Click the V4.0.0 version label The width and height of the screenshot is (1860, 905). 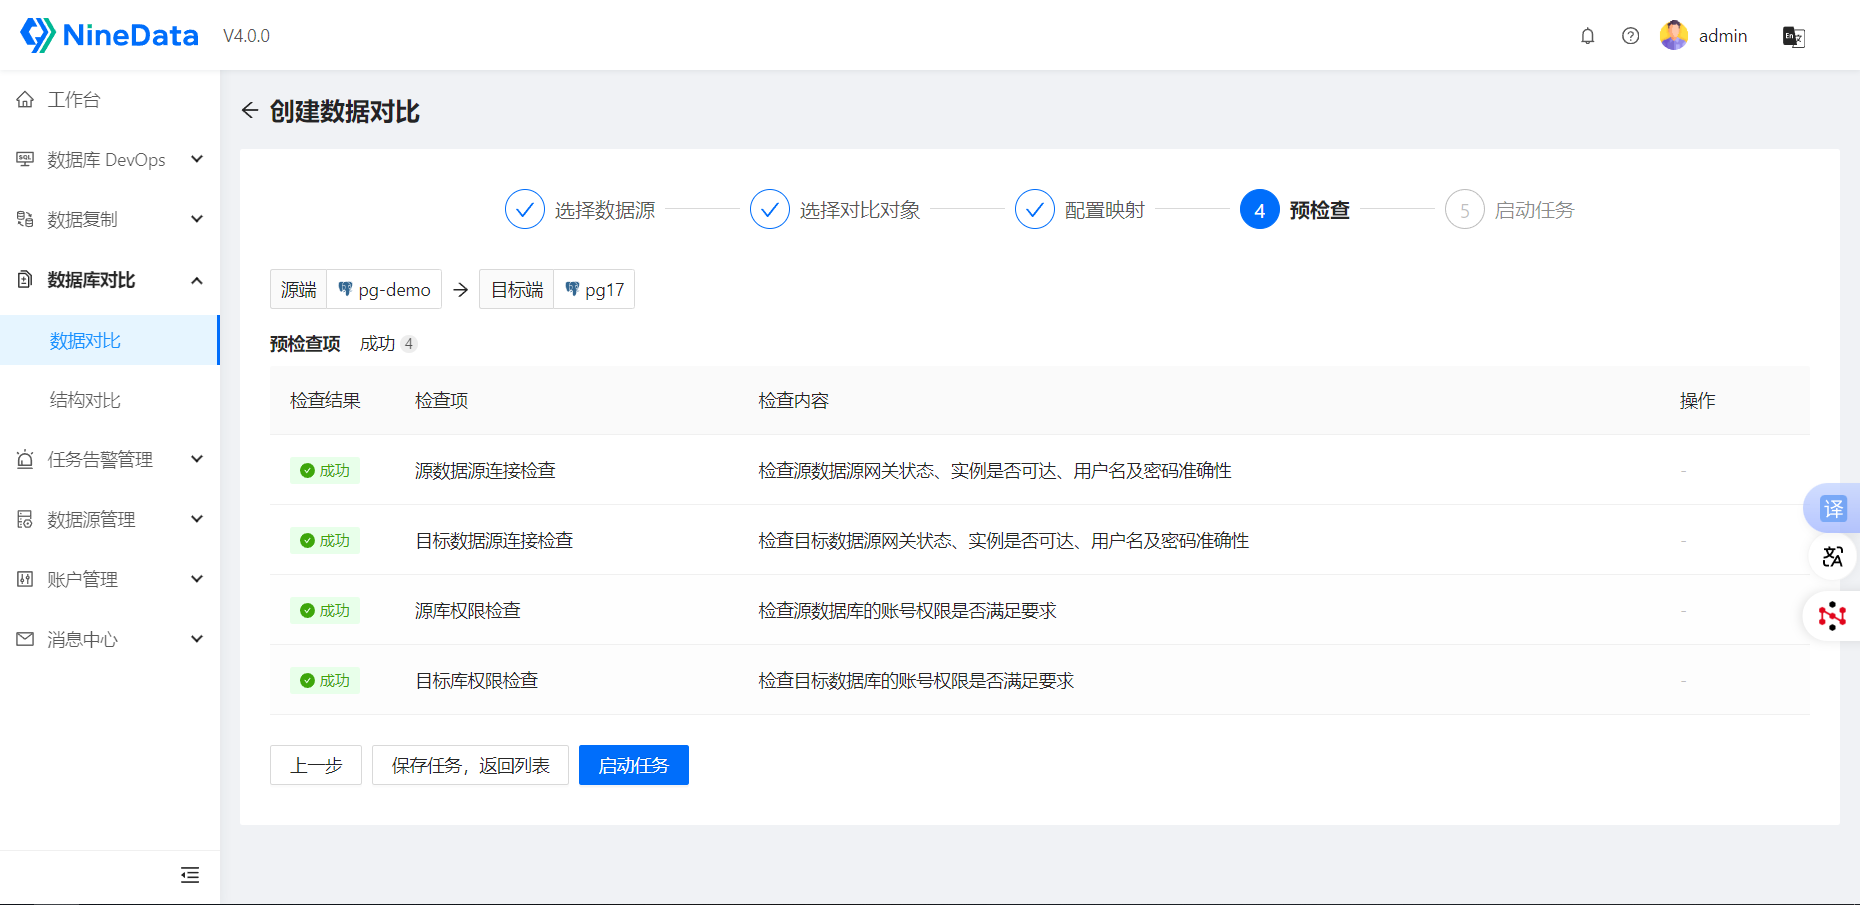pyautogui.click(x=246, y=36)
